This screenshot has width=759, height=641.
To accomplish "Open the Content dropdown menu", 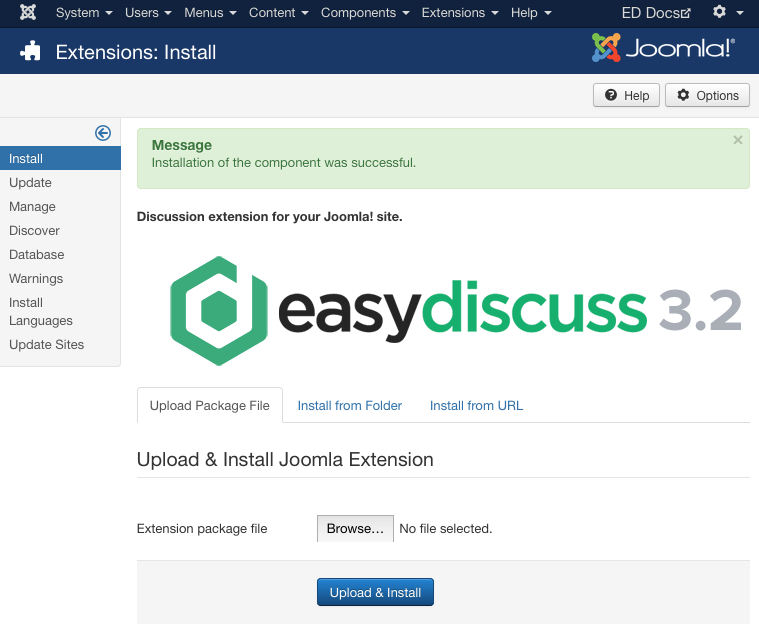I will 278,13.
